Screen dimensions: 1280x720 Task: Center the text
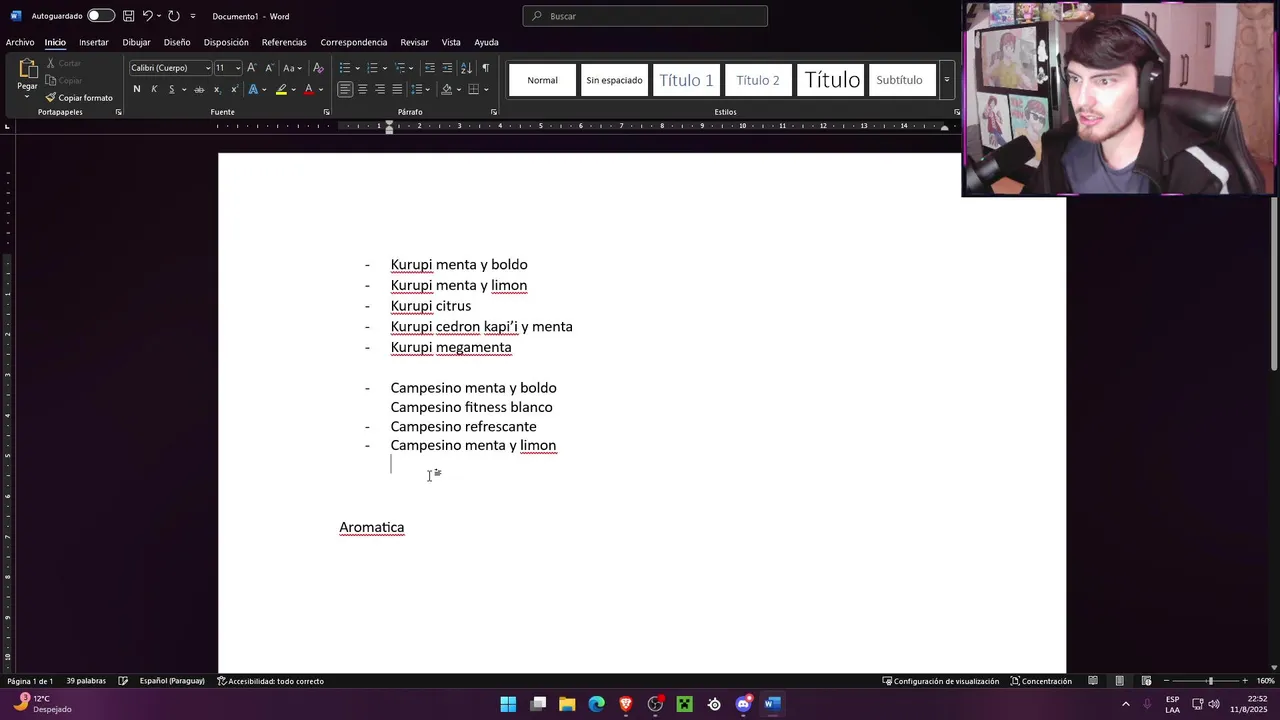pos(362,89)
